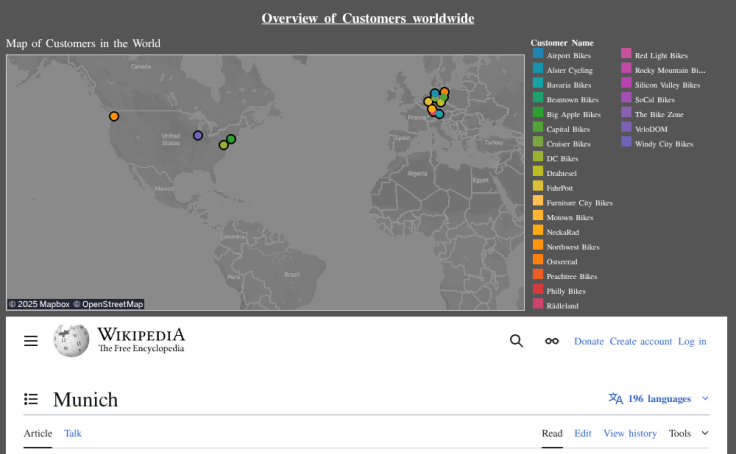Screen dimensions: 736x454
Task: Click the olive map marker near Washington DC
Action: (223, 145)
